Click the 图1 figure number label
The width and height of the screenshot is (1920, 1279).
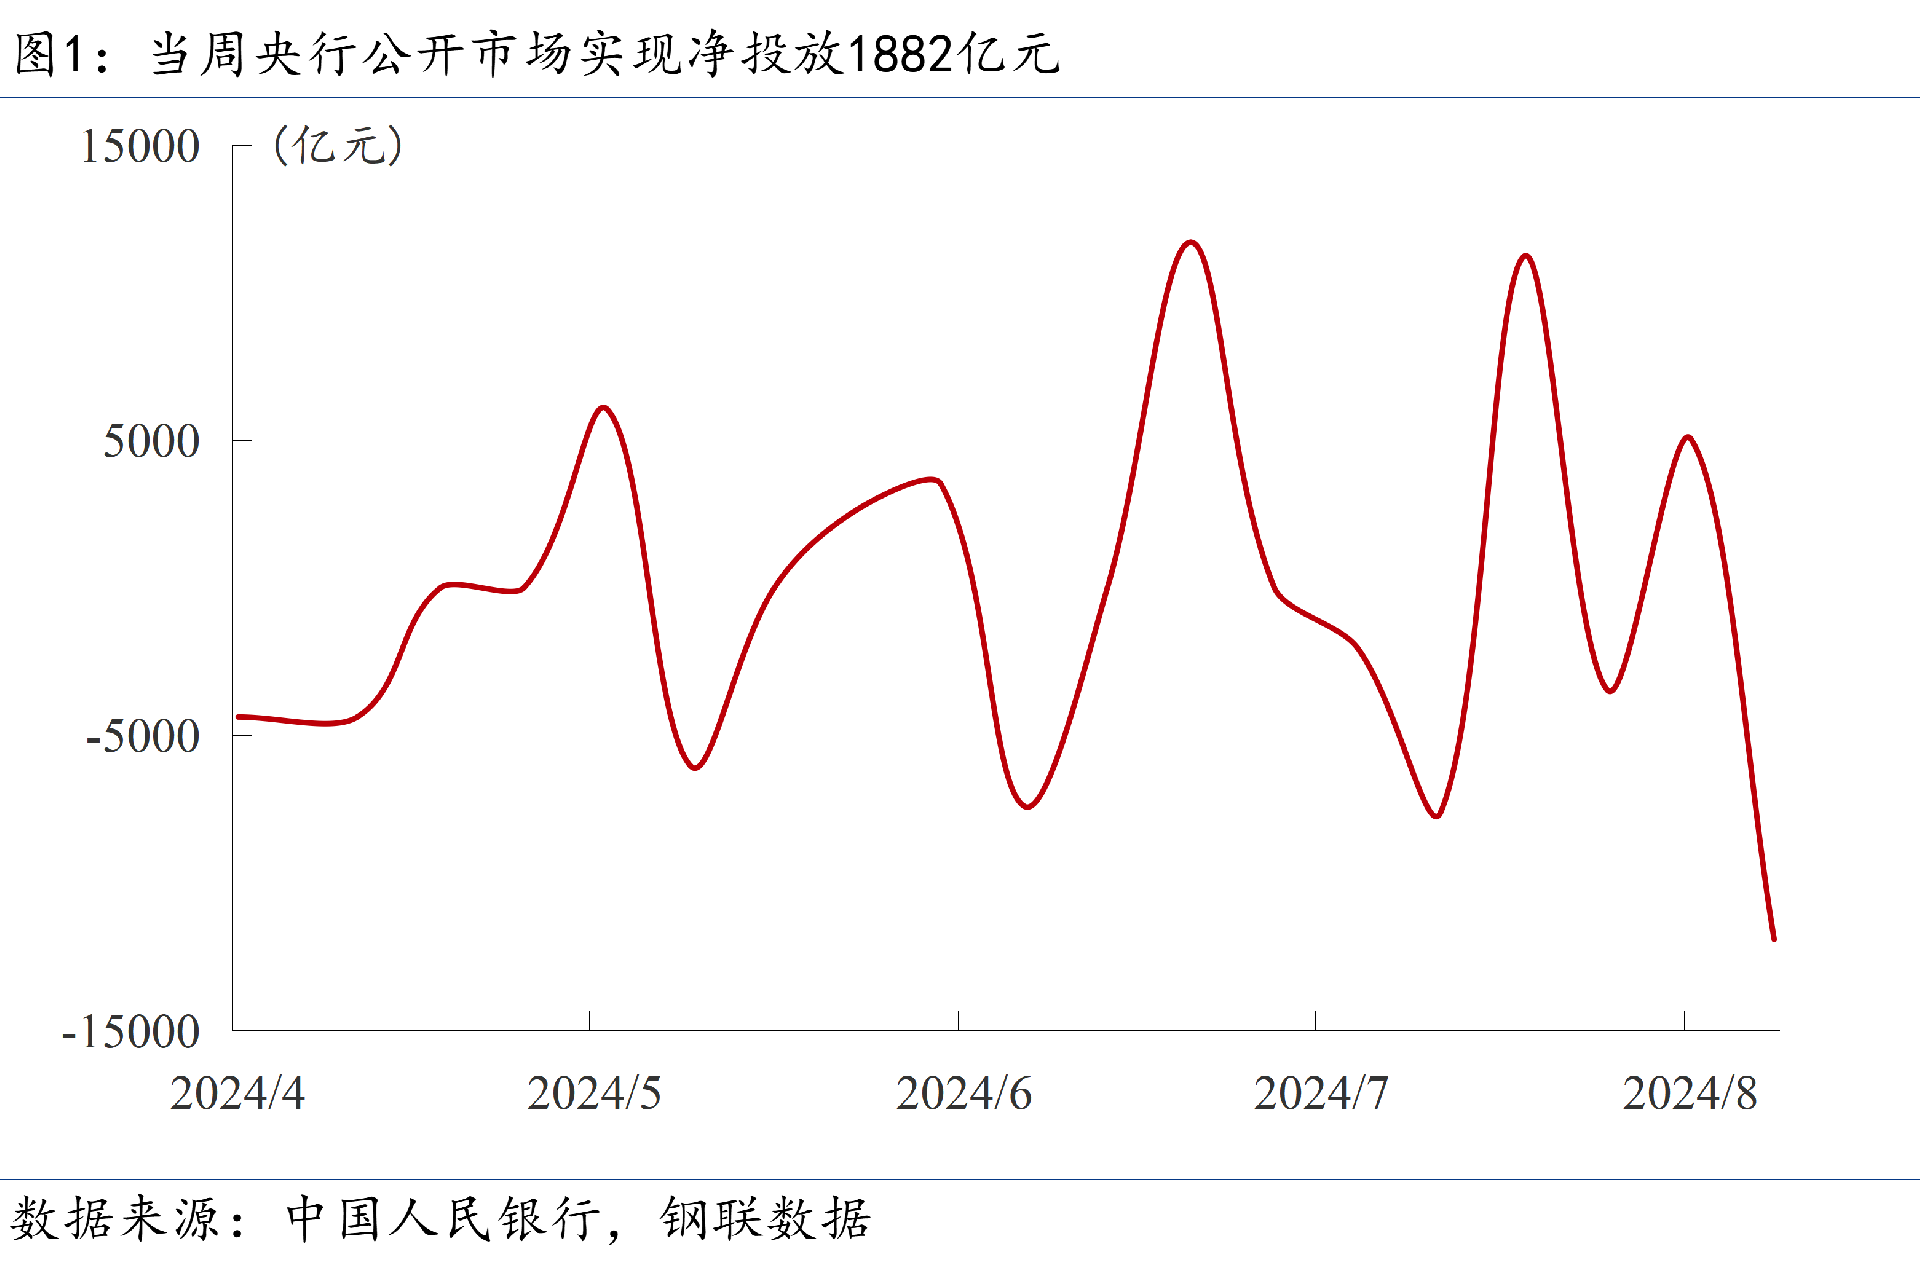pos(47,54)
